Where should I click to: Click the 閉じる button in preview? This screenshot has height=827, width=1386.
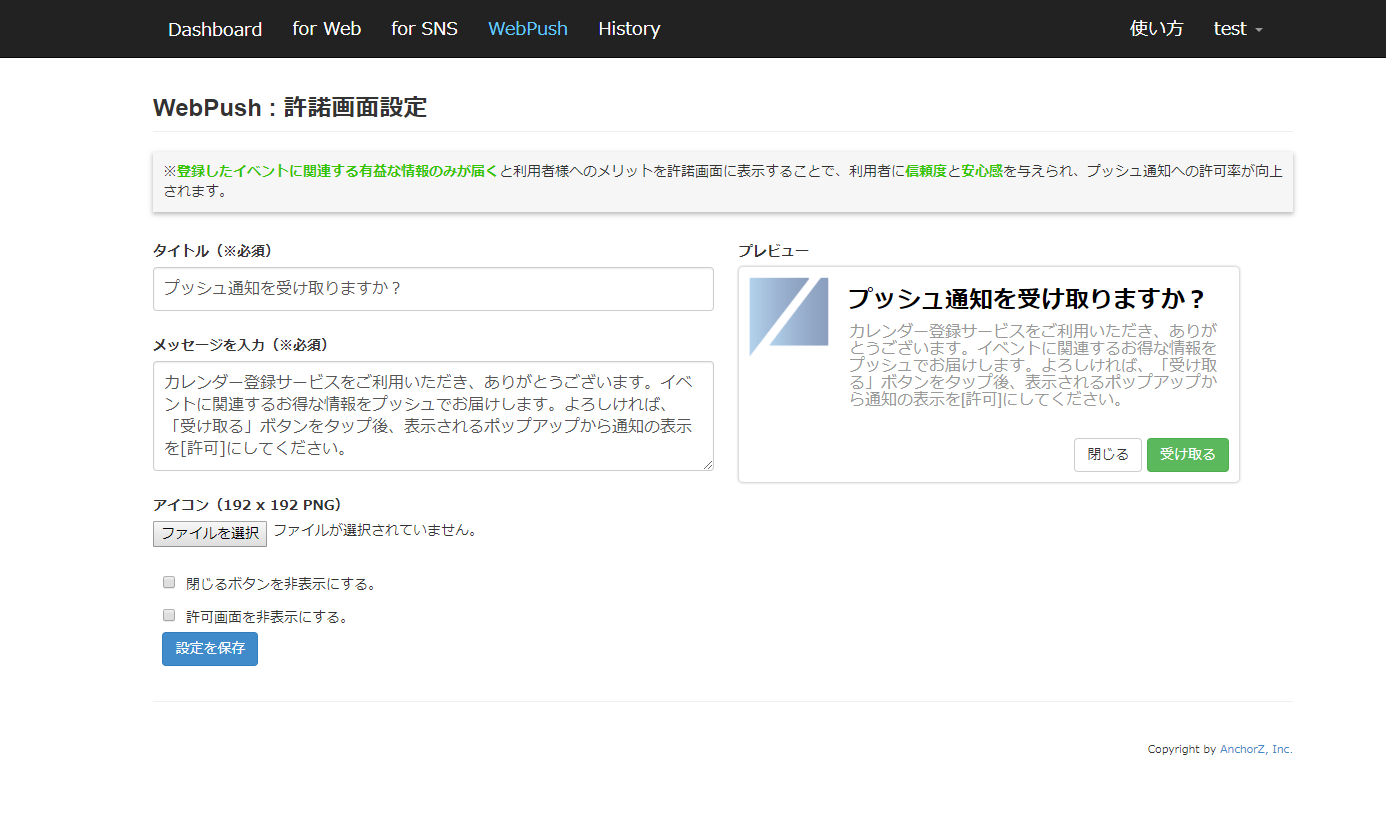[x=1107, y=455]
